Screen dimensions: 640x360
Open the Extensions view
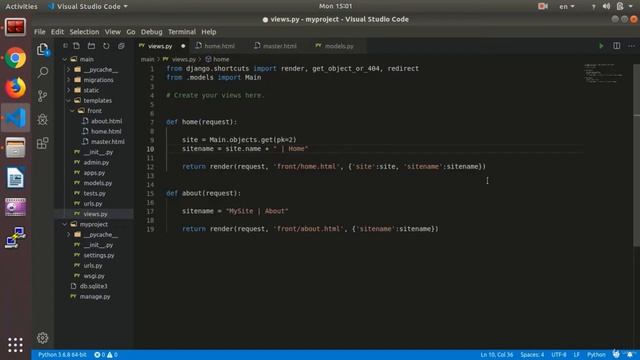pos(42,143)
